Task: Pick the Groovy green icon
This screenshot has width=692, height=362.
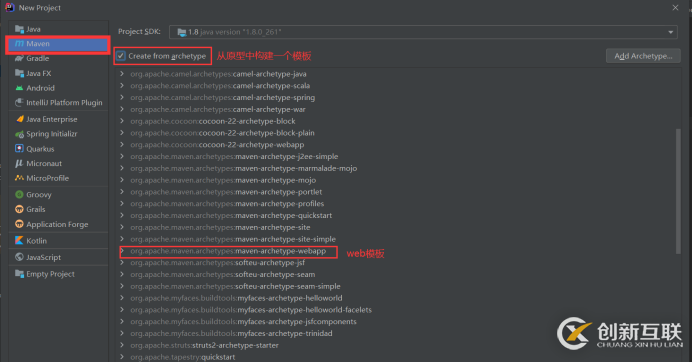Action: [19, 194]
